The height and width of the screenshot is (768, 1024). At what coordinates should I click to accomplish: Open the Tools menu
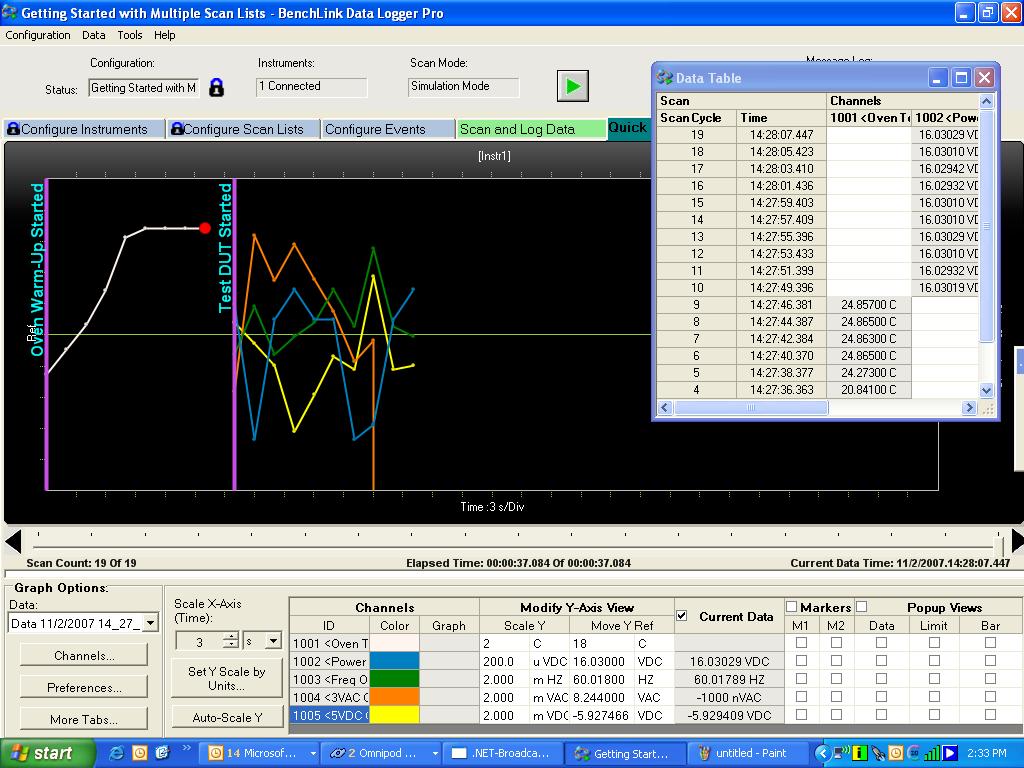(130, 35)
